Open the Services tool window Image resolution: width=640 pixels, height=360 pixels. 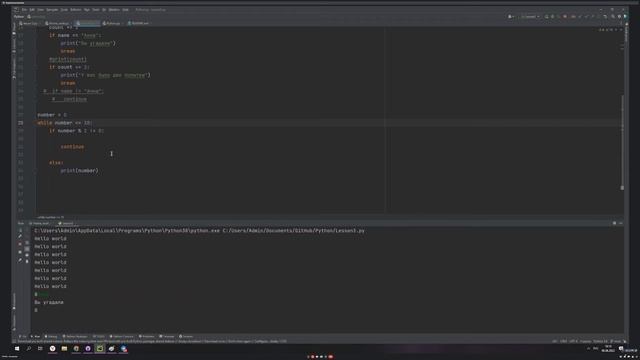coord(186,336)
